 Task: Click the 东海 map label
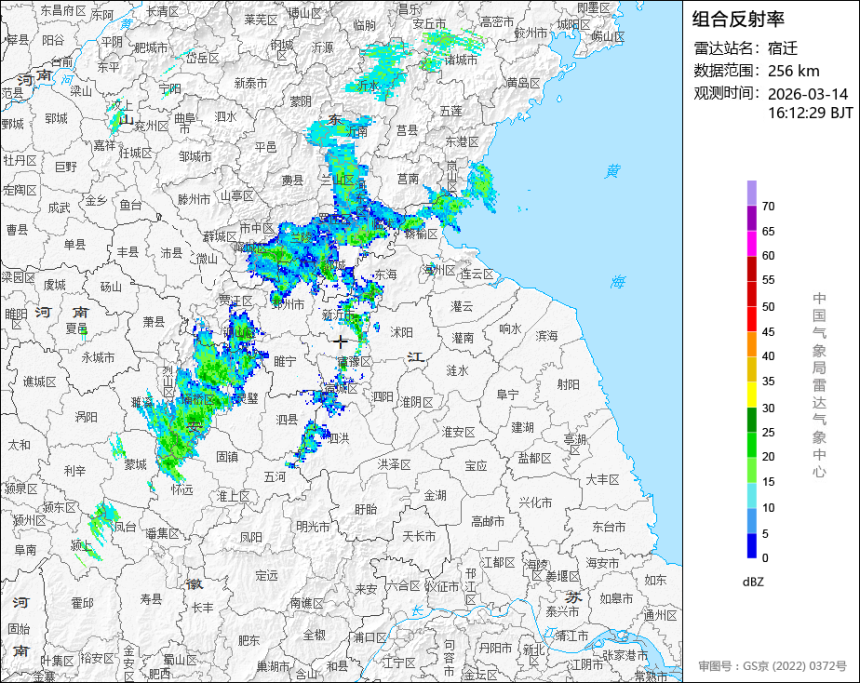coord(385,274)
